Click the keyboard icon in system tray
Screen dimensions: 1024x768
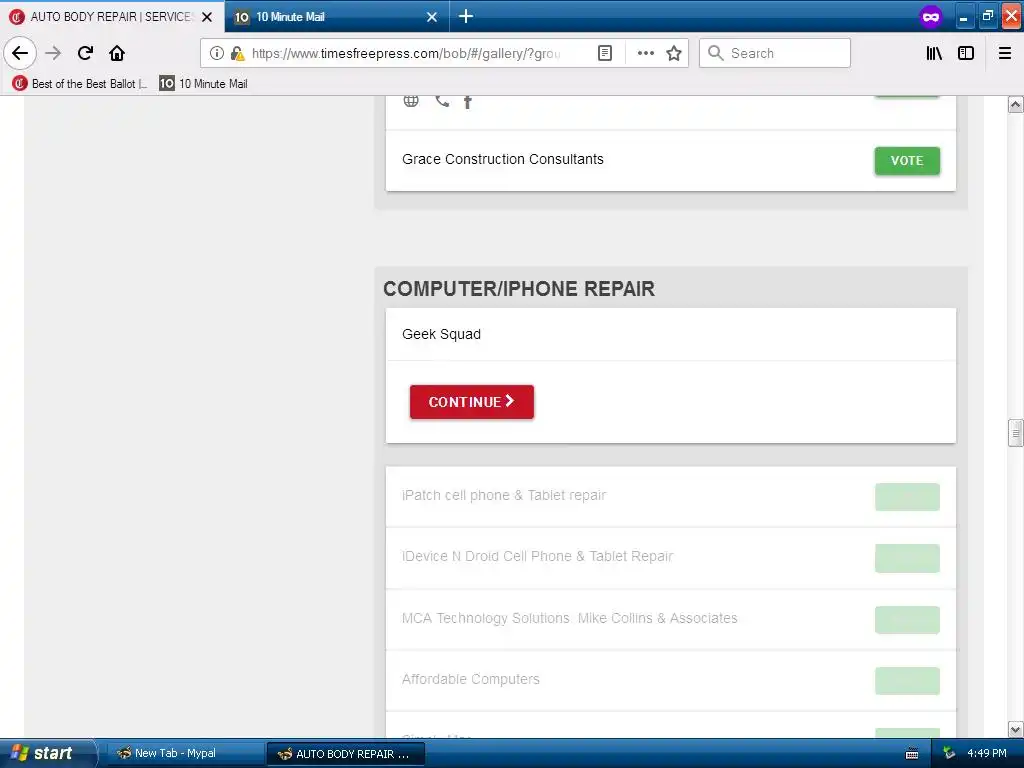[x=912, y=754]
